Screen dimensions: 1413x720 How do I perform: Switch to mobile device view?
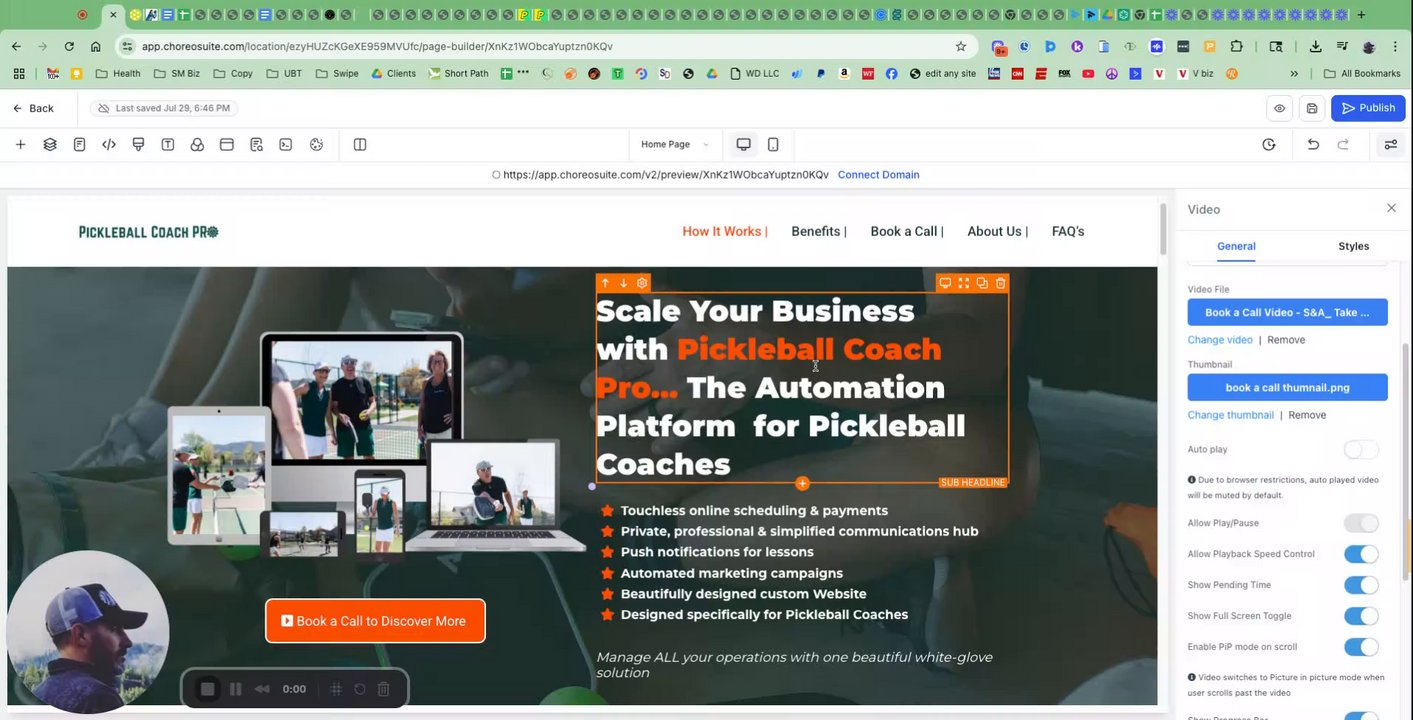coord(773,145)
